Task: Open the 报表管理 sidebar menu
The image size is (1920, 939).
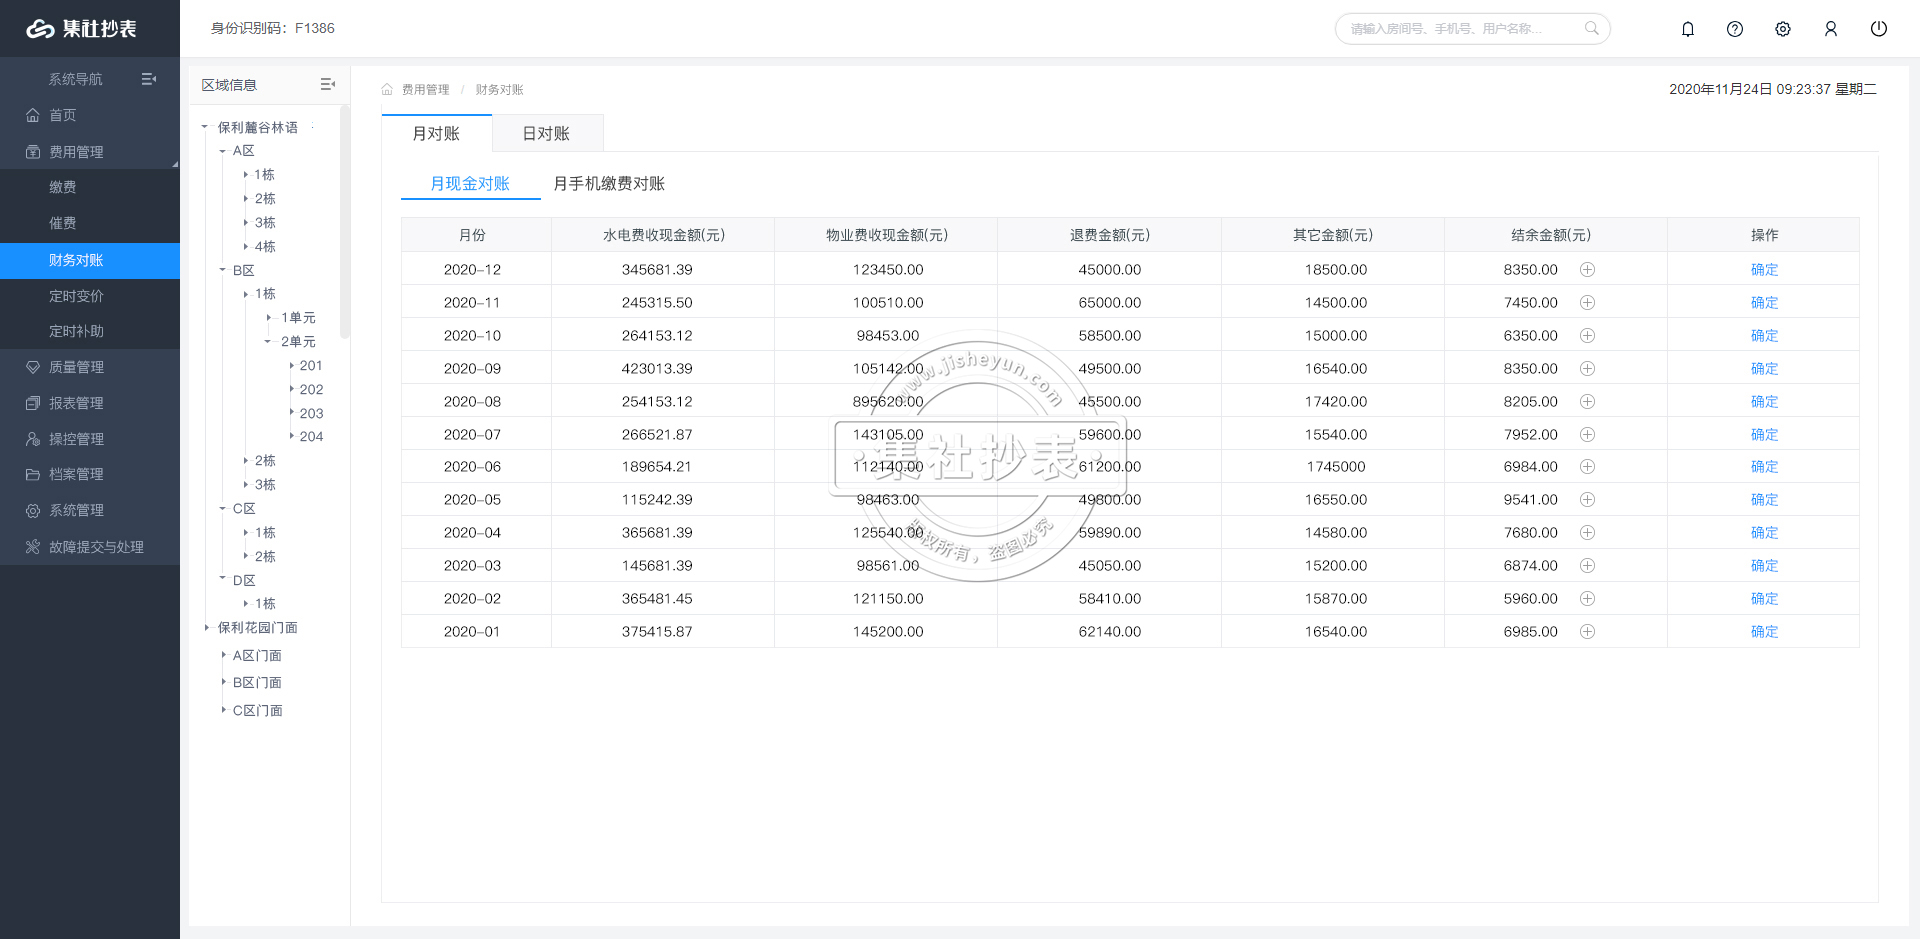Action: (x=76, y=403)
